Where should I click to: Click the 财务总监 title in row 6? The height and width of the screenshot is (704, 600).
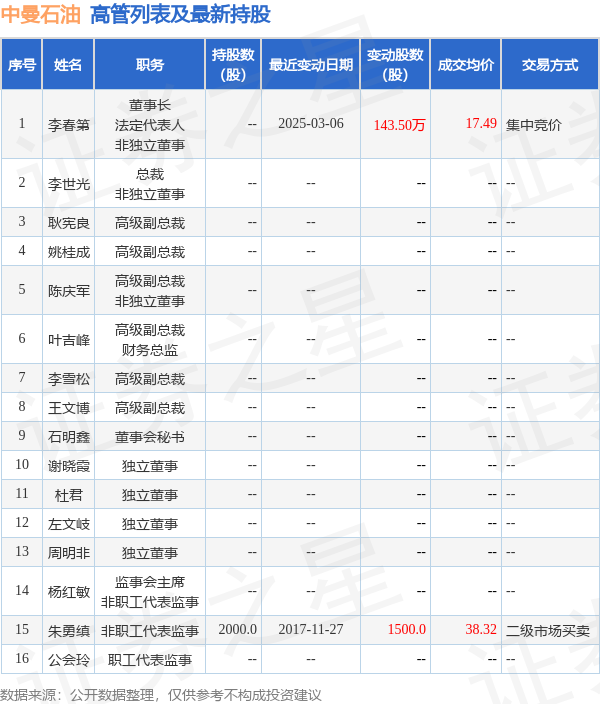coord(150,350)
